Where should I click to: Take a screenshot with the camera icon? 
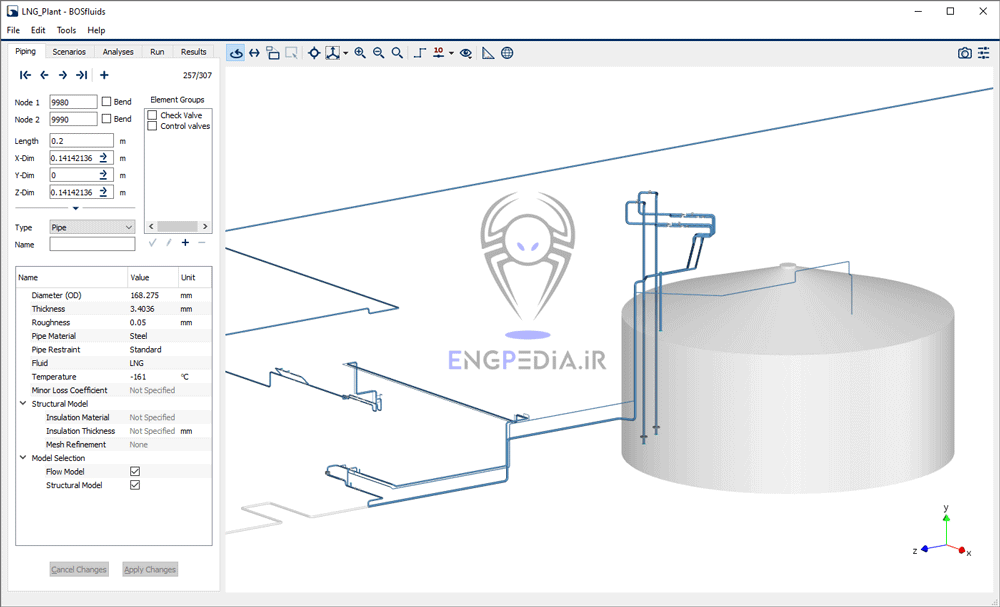[x=963, y=52]
